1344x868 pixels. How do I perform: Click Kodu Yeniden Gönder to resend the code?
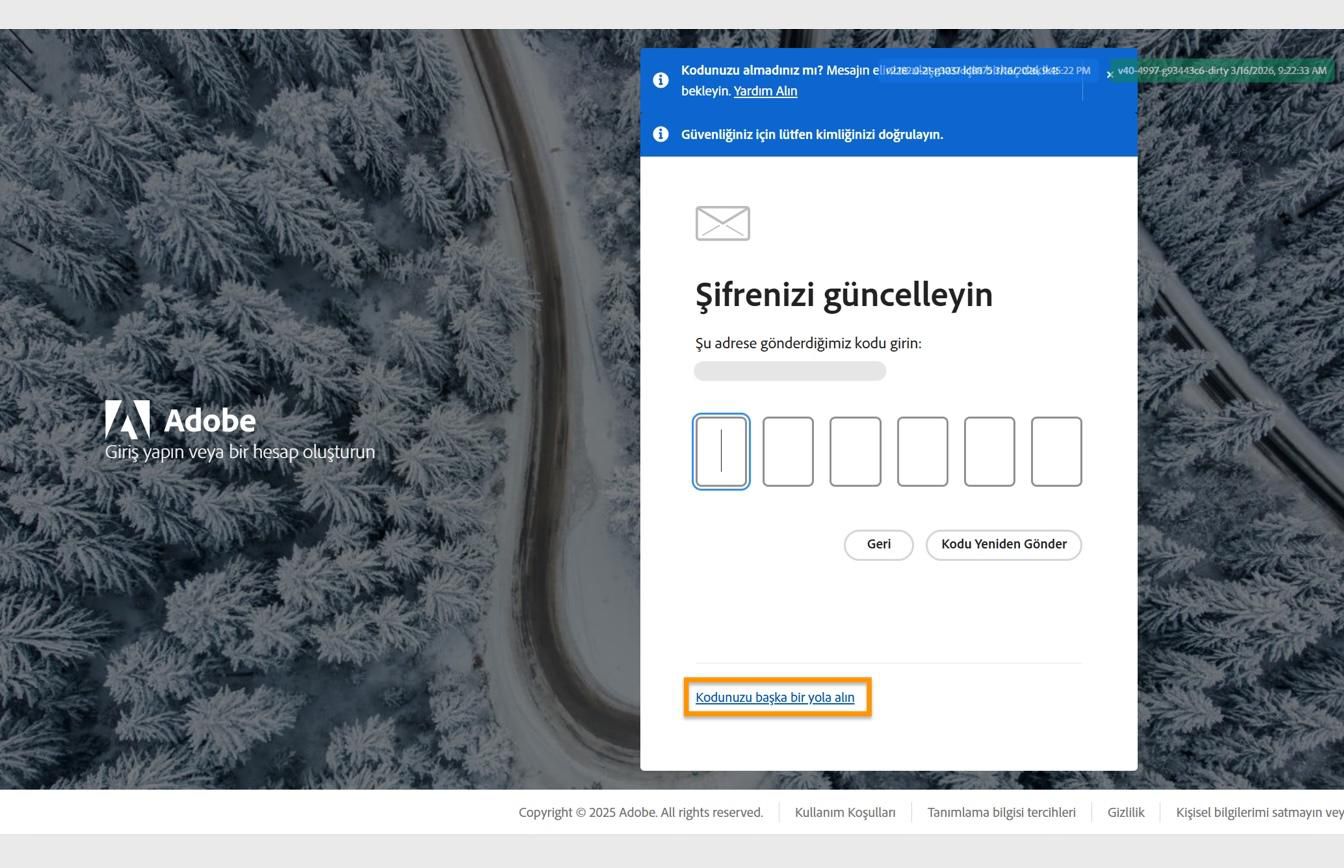(x=1003, y=544)
